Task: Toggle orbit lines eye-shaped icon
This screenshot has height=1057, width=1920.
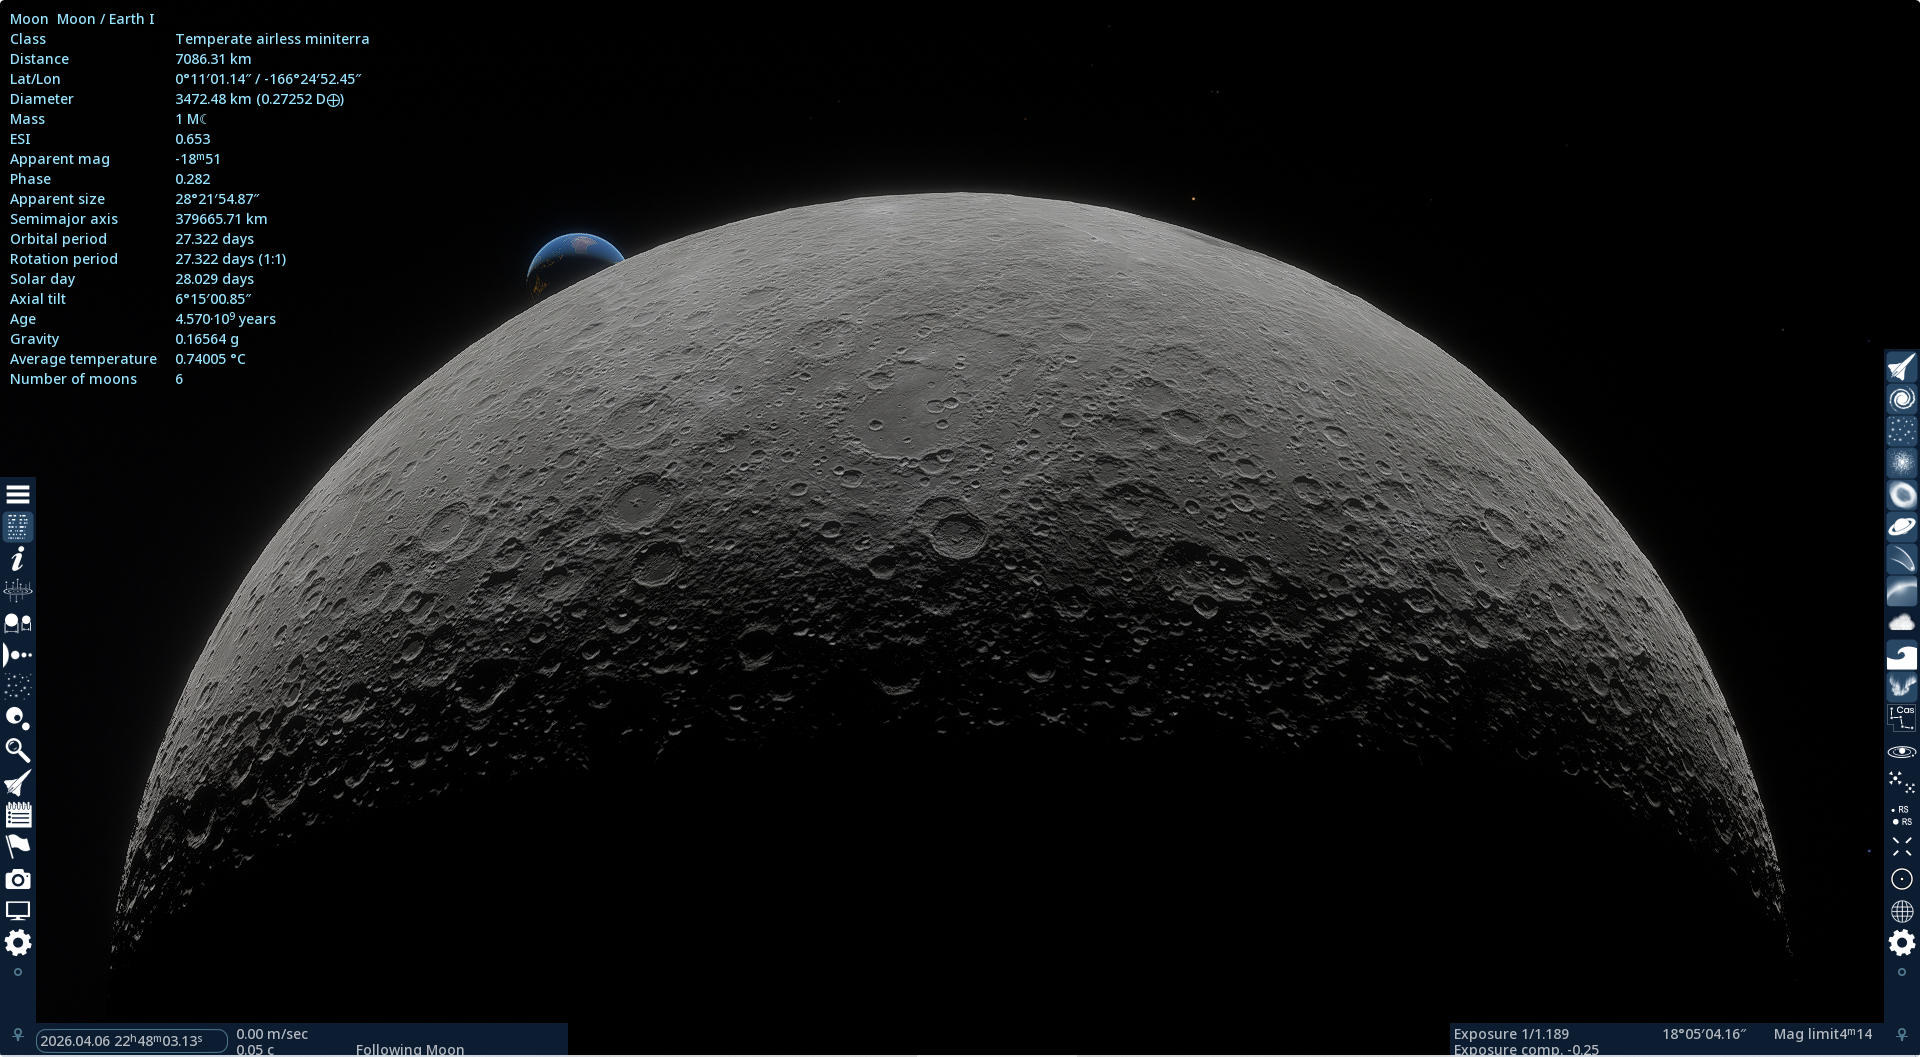Action: coord(1902,751)
